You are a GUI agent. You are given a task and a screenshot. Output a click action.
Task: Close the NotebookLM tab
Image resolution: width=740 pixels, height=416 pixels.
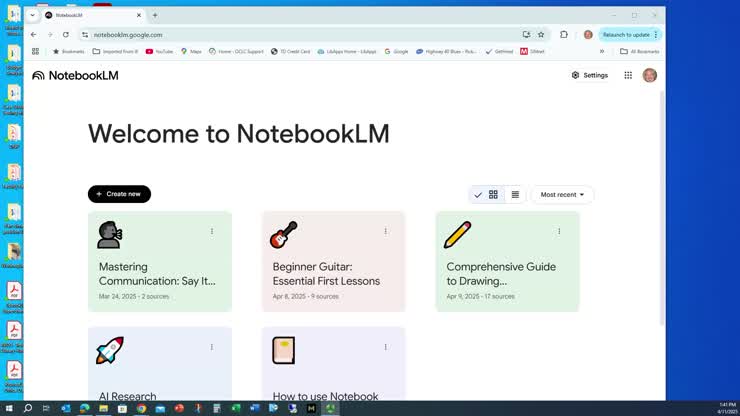139,15
